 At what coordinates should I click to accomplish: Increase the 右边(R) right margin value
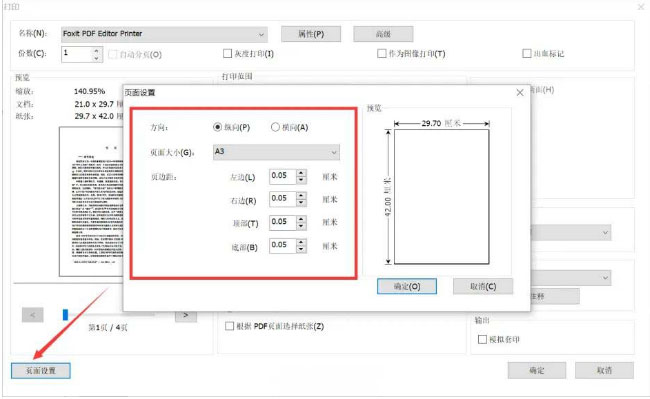302,196
